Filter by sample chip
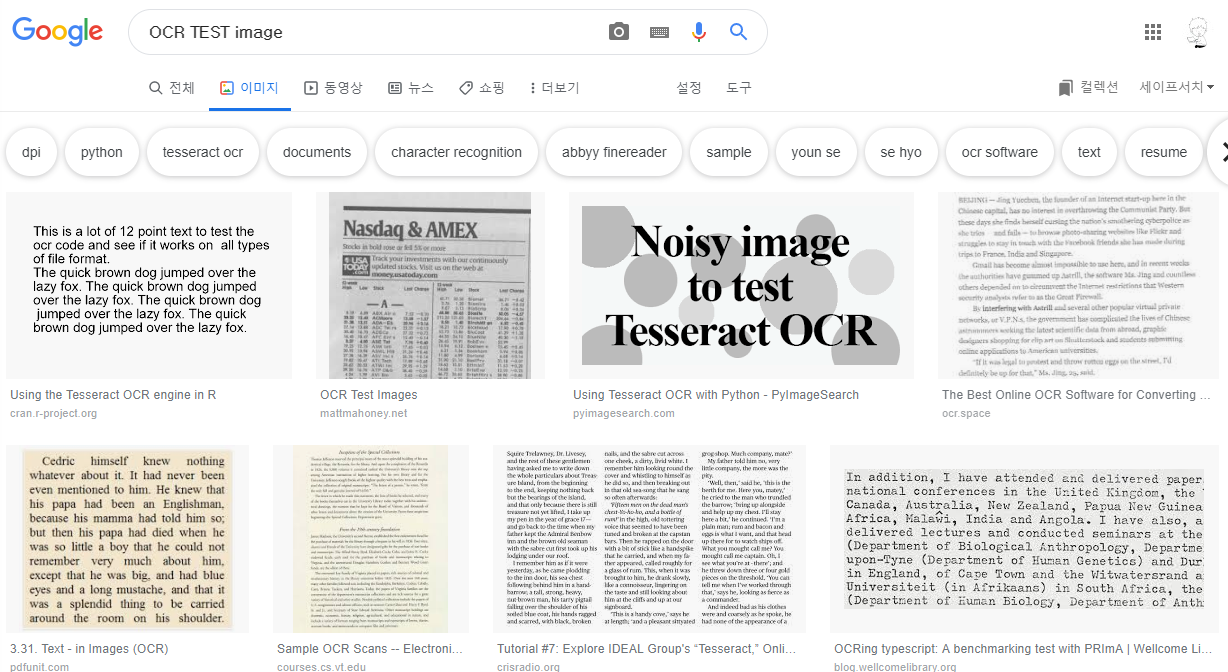 tap(729, 152)
